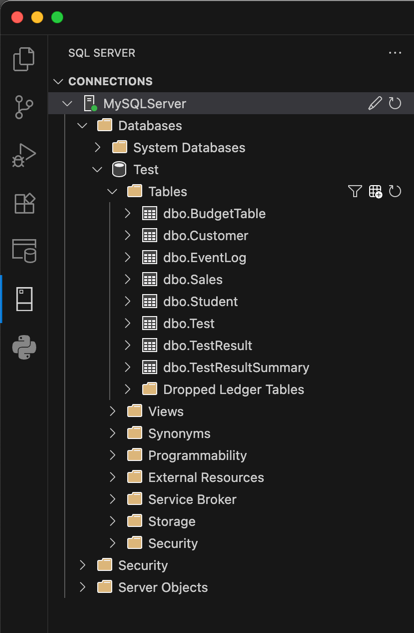Refresh the Tables folder
This screenshot has height=633, width=414.
[395, 191]
